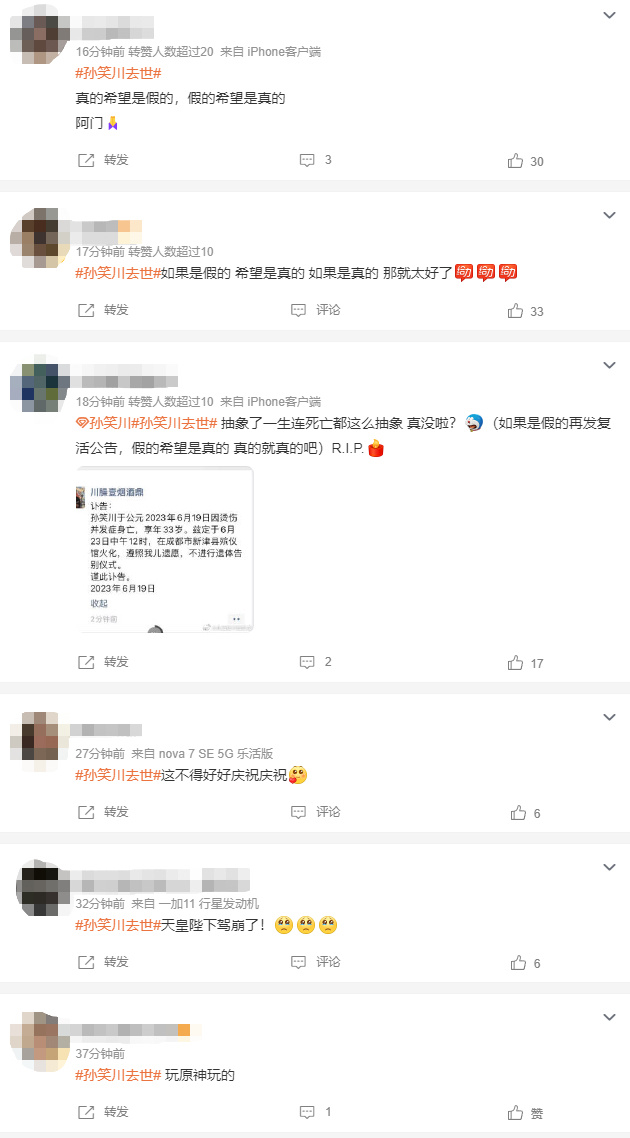Comment on post about 天皇陛下驾崩了

point(316,962)
